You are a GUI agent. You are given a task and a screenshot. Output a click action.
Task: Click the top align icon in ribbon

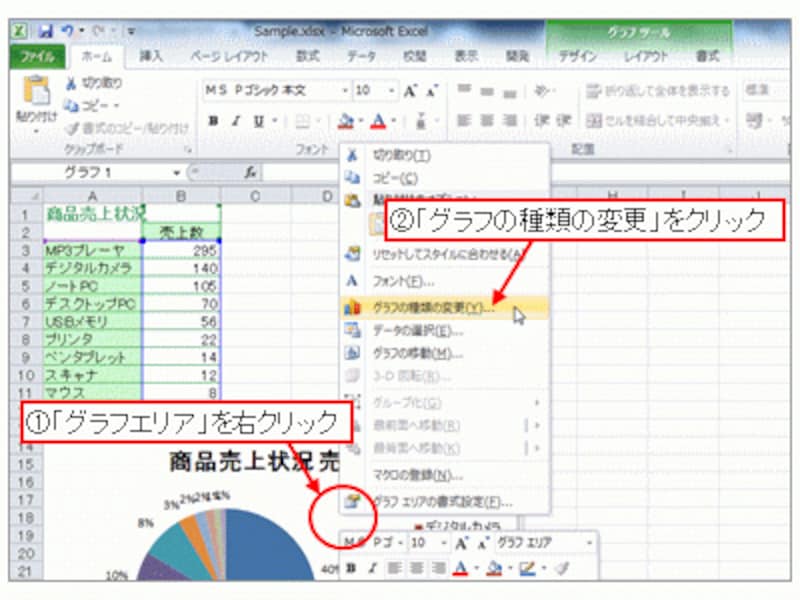[464, 91]
